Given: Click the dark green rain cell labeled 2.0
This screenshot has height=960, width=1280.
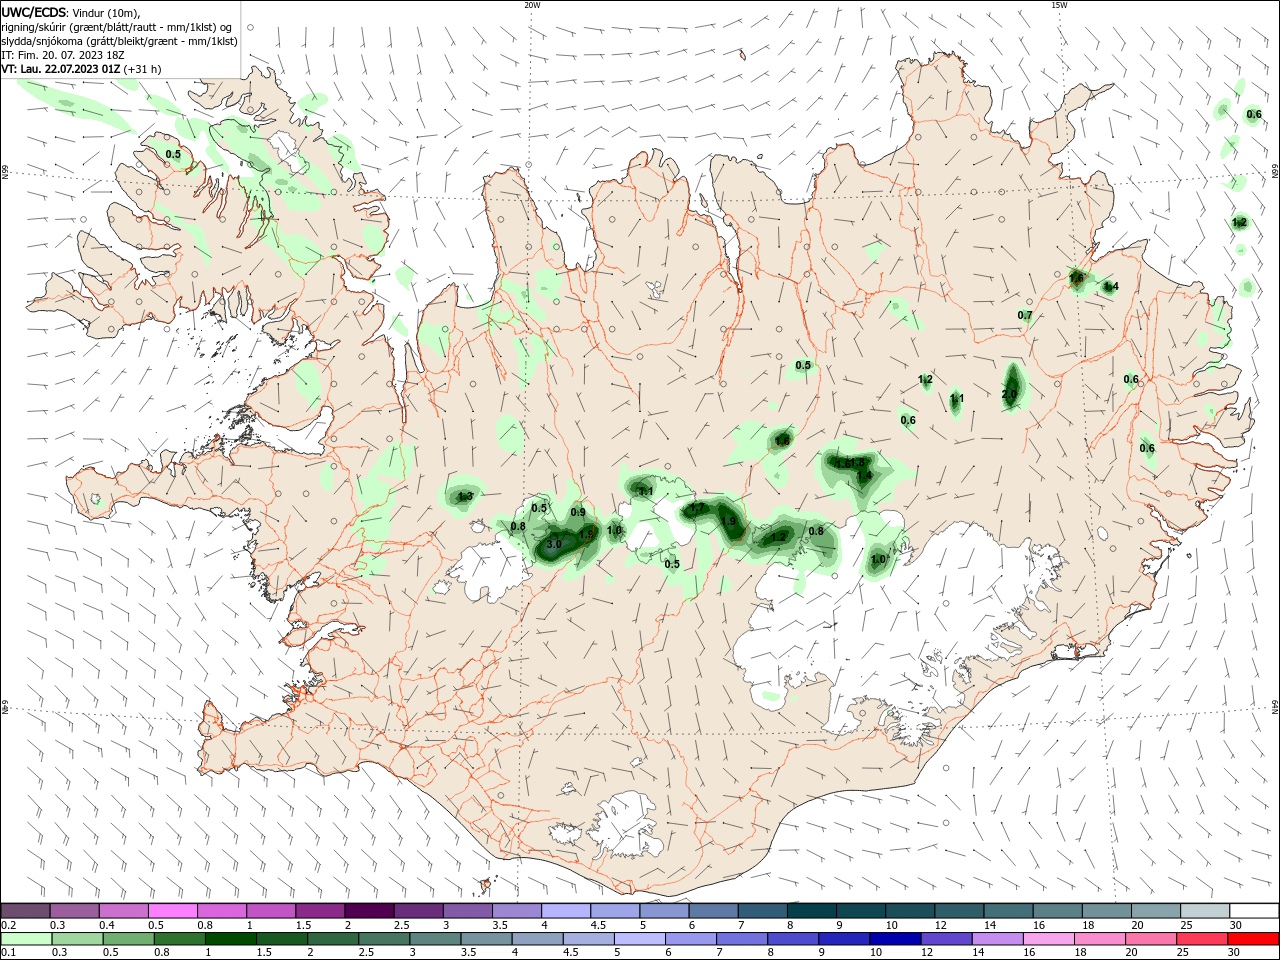Looking at the screenshot, I should 1013,385.
